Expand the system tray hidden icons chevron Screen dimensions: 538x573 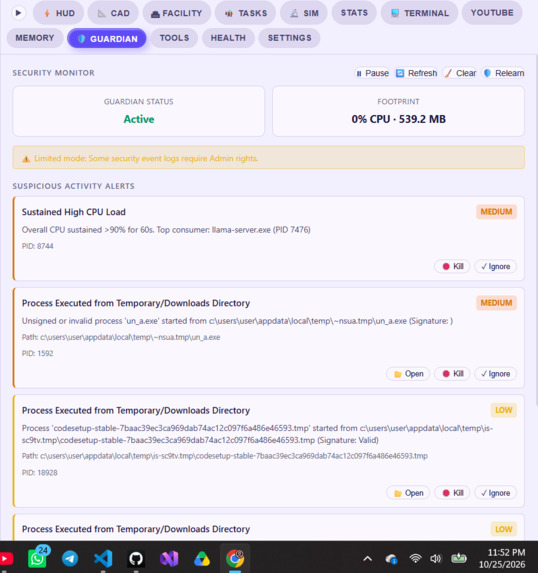368,559
